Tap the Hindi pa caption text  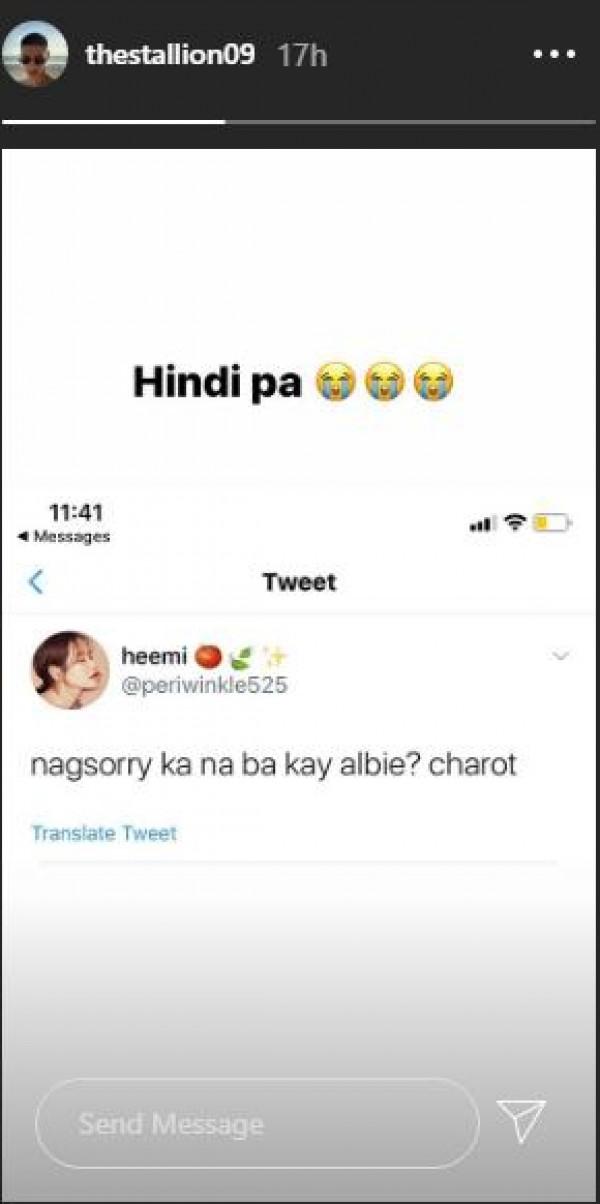point(293,383)
